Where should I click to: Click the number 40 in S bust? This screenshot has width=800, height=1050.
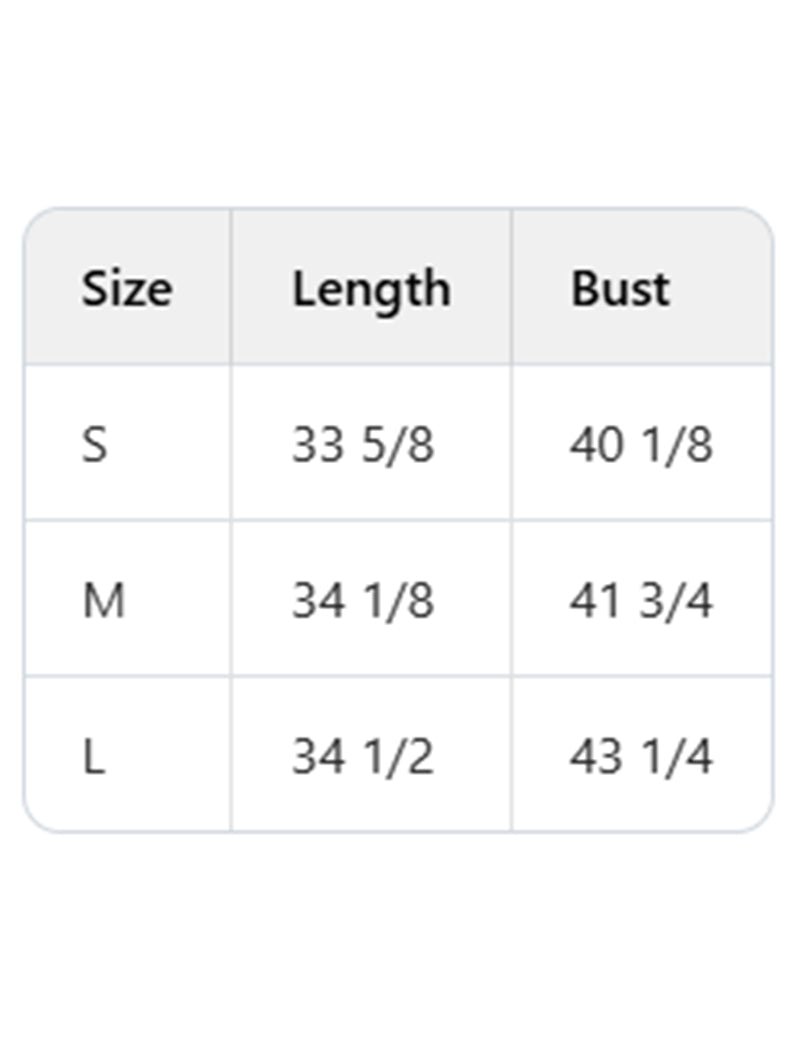tap(597, 445)
